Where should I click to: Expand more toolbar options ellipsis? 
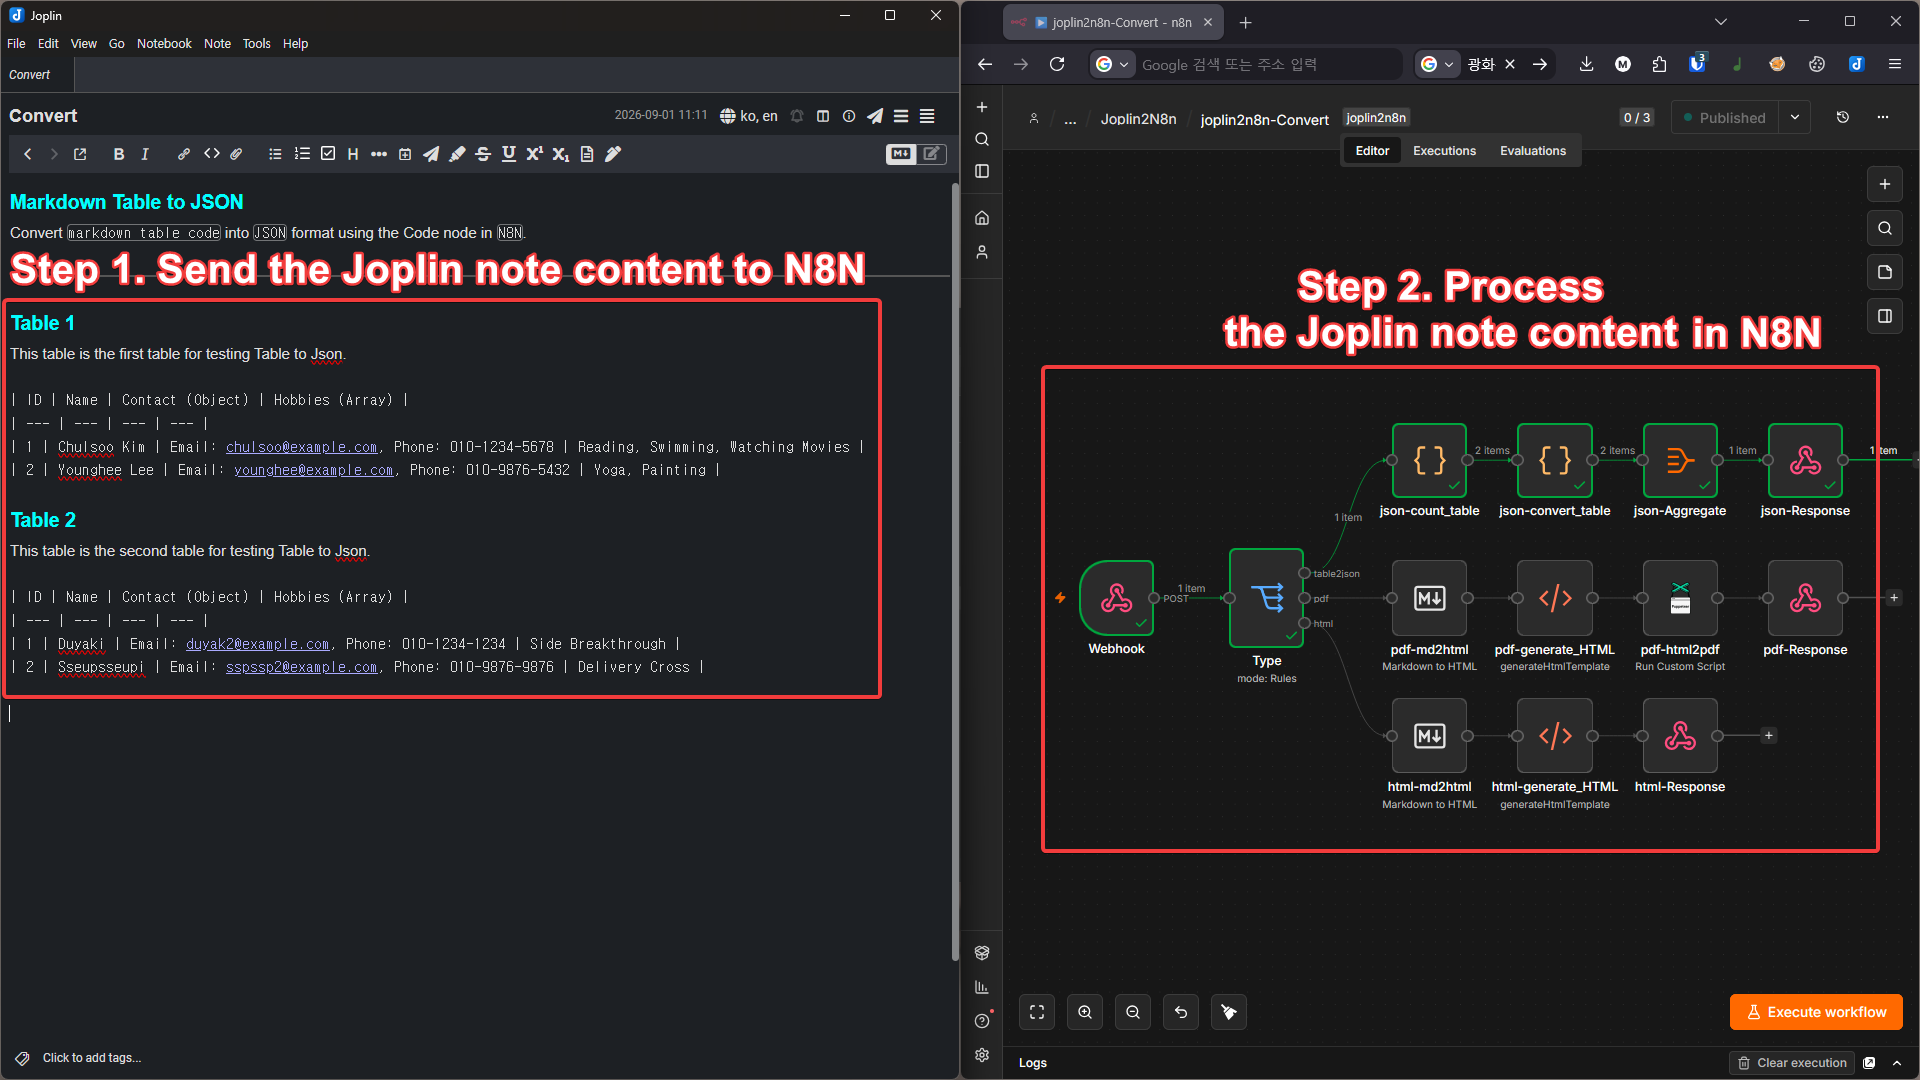pyautogui.click(x=379, y=154)
